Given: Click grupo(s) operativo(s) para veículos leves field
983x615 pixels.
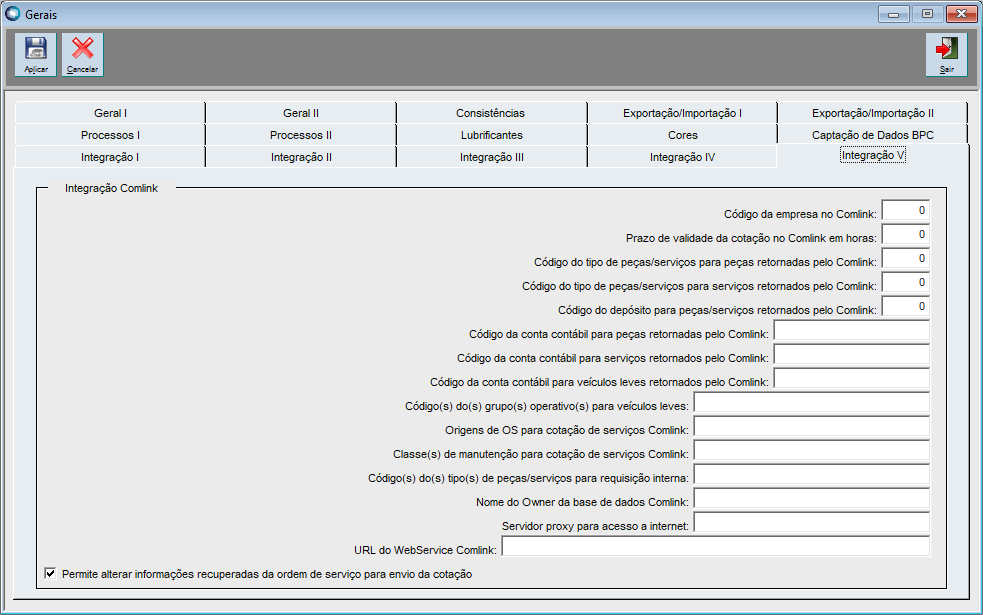Looking at the screenshot, I should coord(811,402).
